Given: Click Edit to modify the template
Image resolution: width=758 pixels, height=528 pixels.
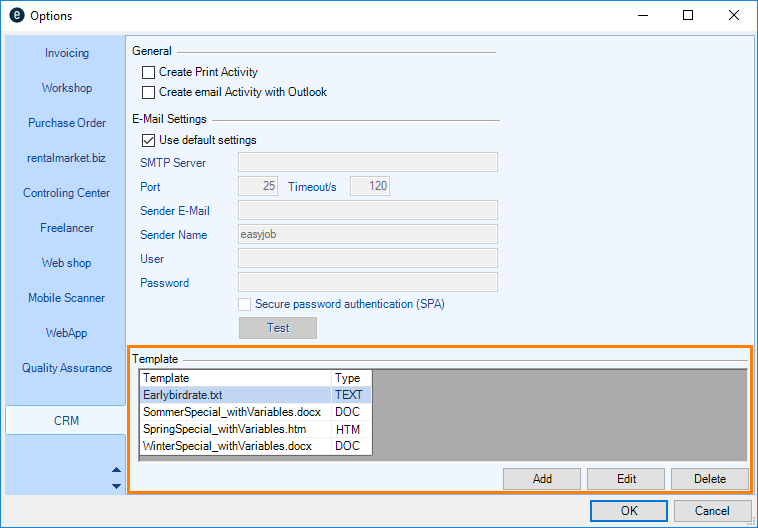Looking at the screenshot, I should (x=626, y=479).
